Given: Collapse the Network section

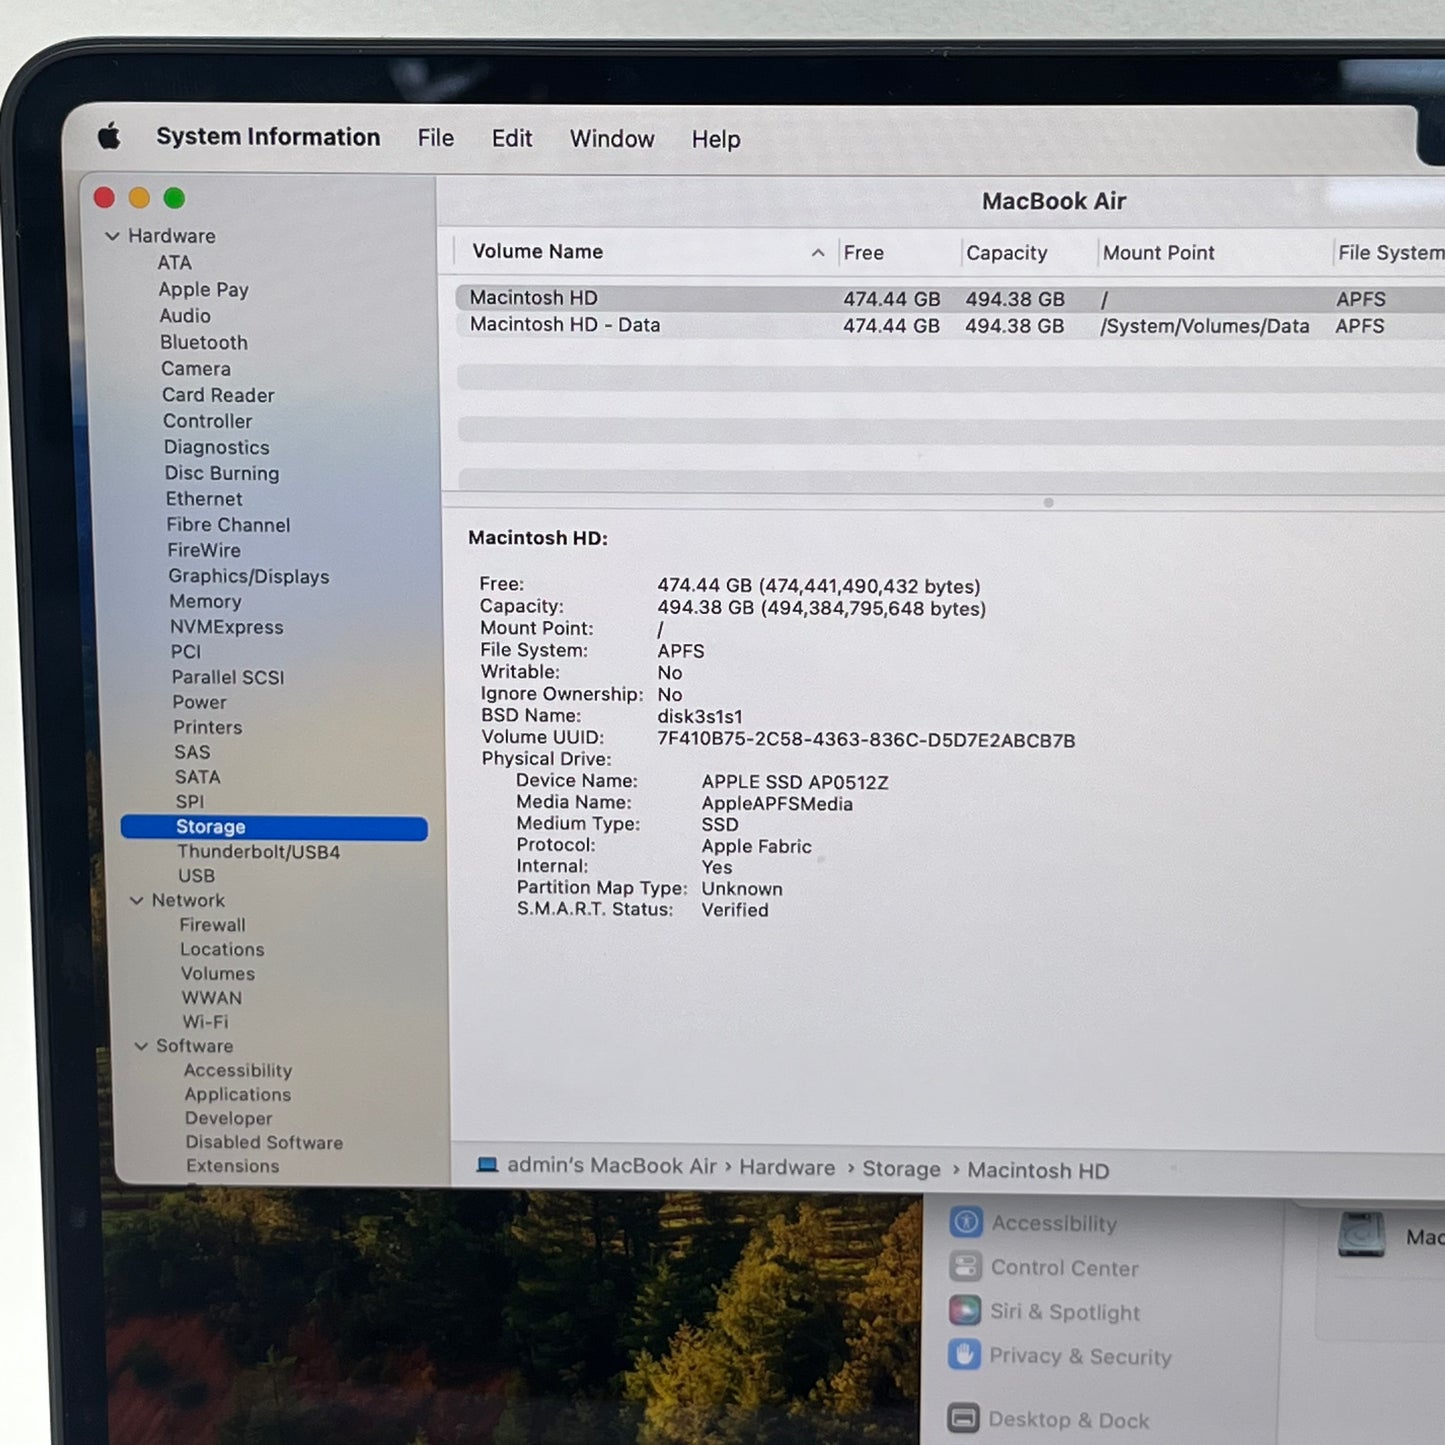Looking at the screenshot, I should (137, 900).
